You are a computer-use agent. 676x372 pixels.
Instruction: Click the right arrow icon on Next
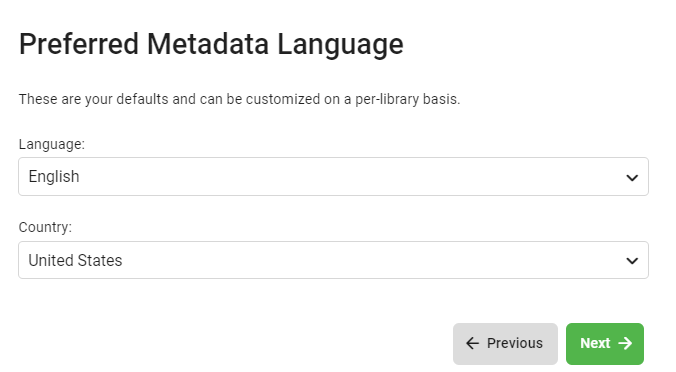625,343
